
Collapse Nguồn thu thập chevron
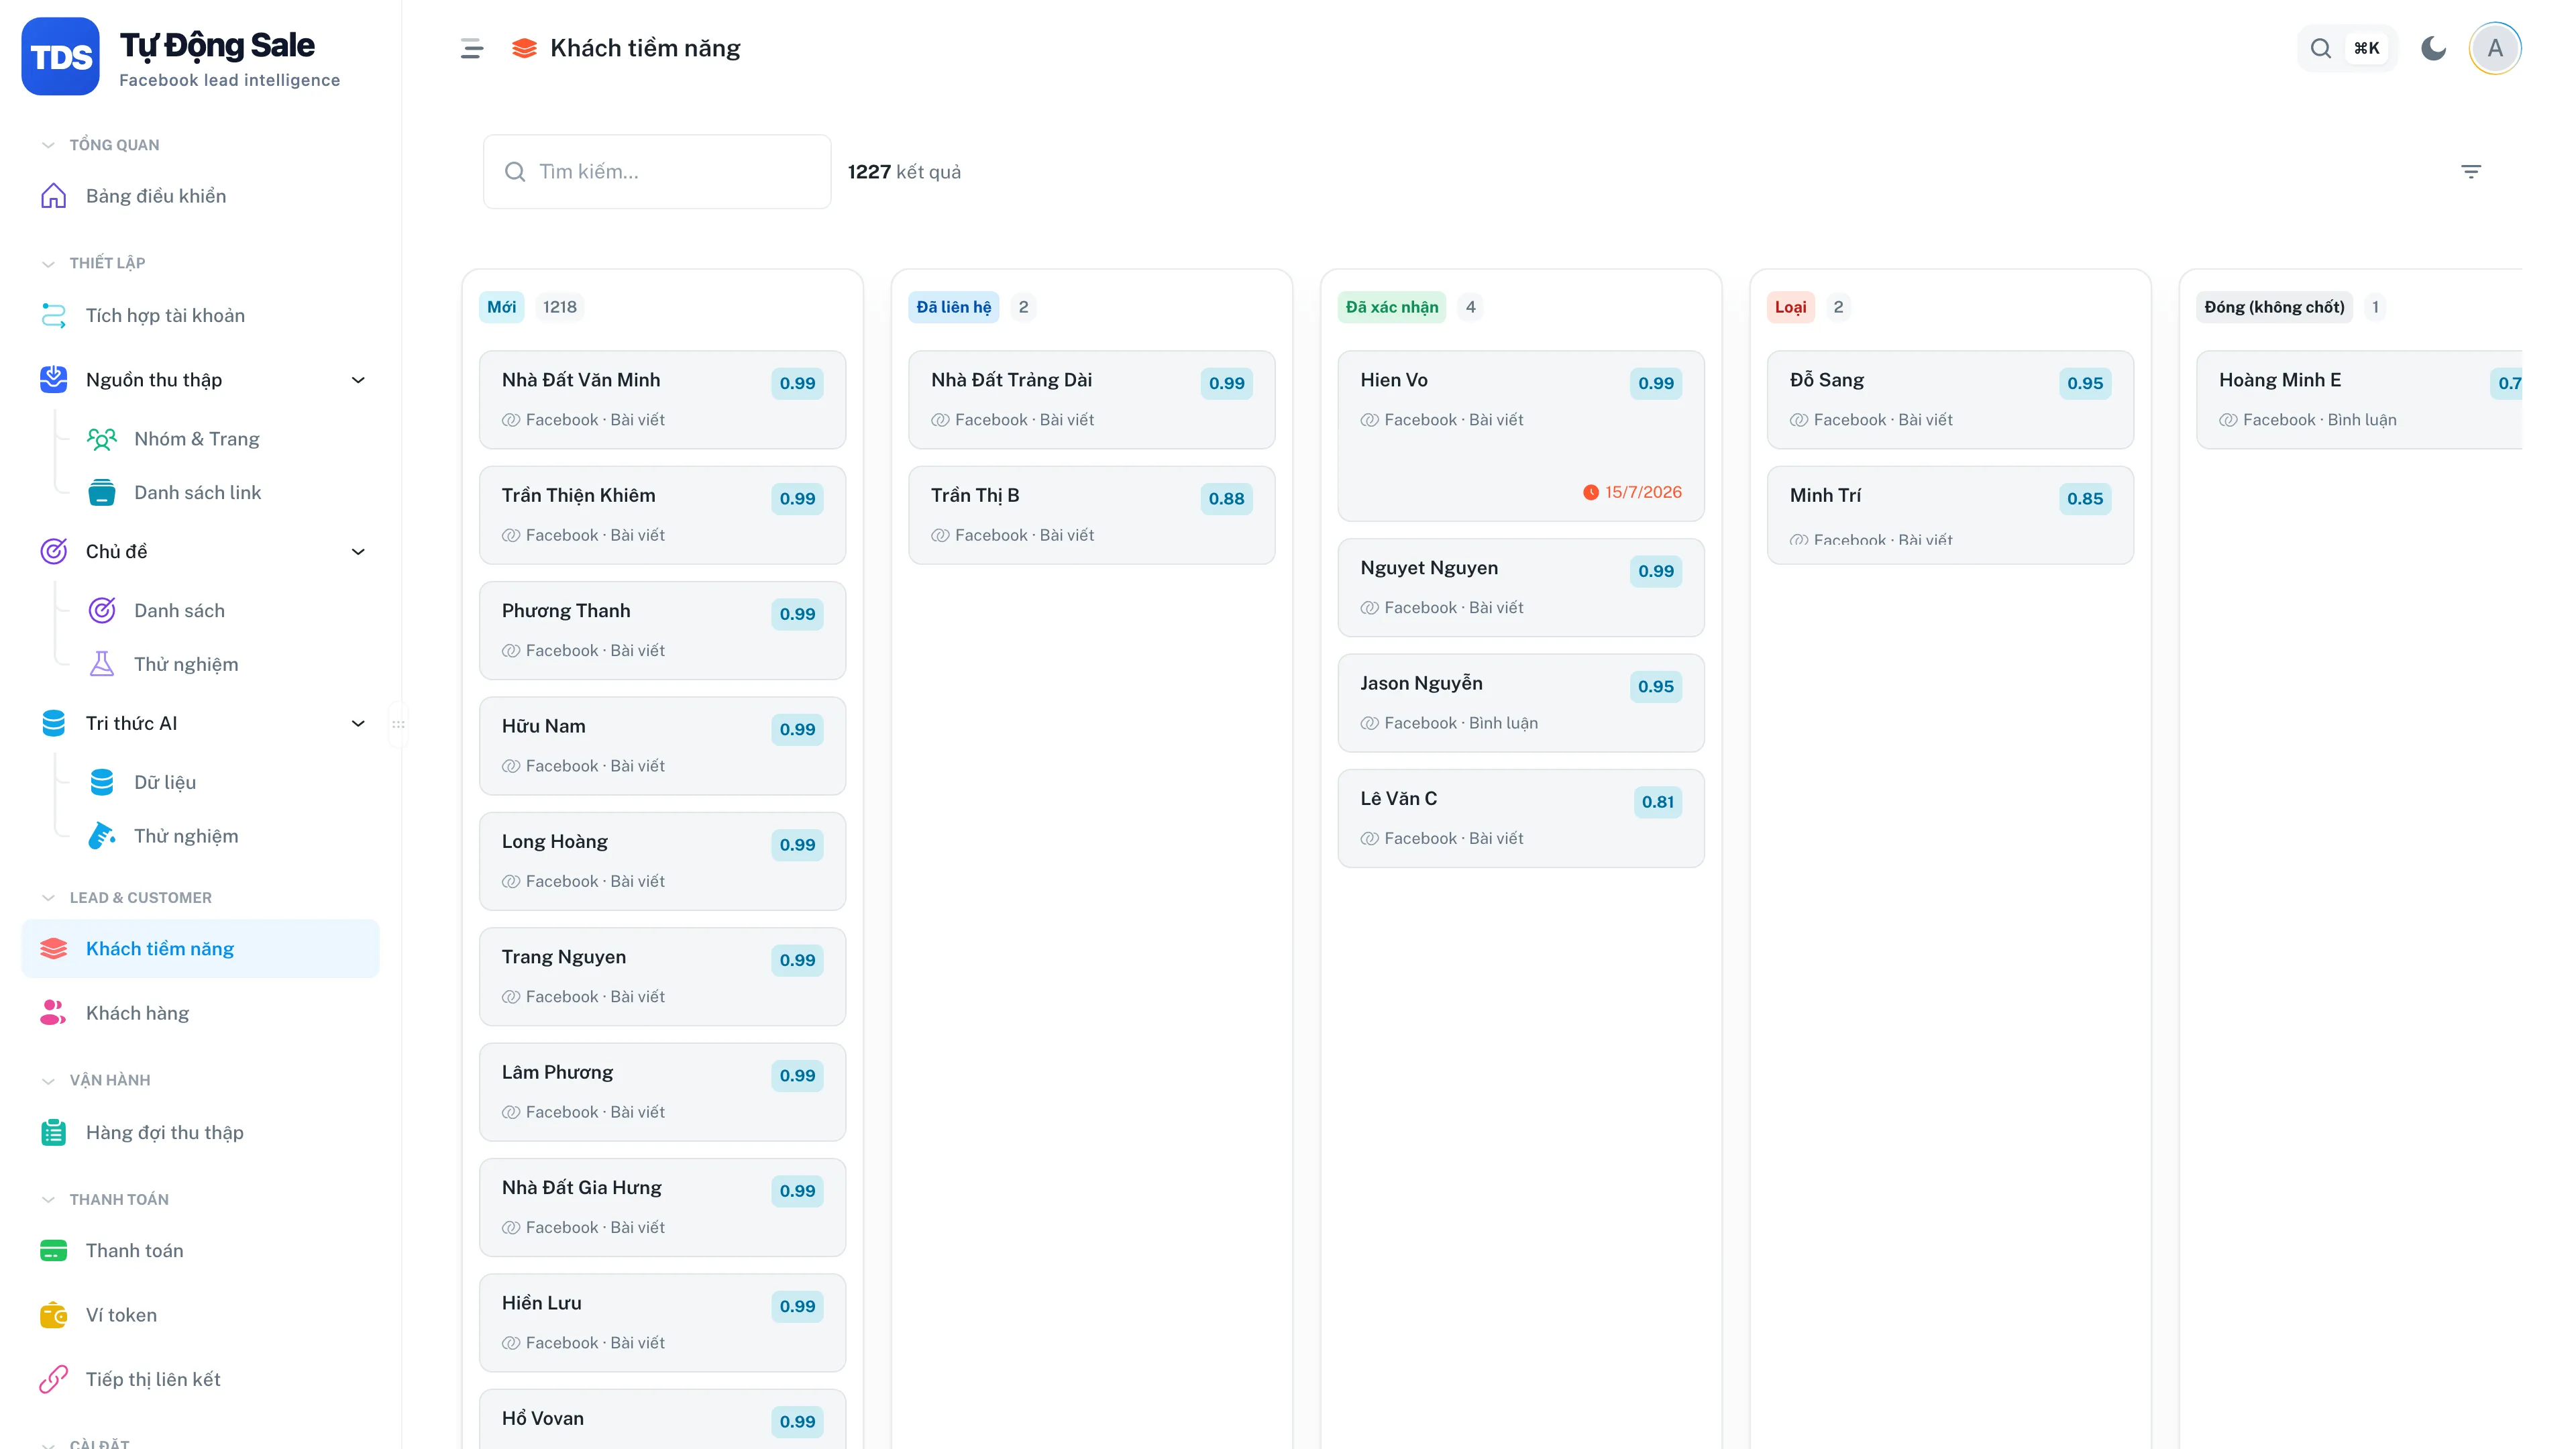pyautogui.click(x=358, y=380)
